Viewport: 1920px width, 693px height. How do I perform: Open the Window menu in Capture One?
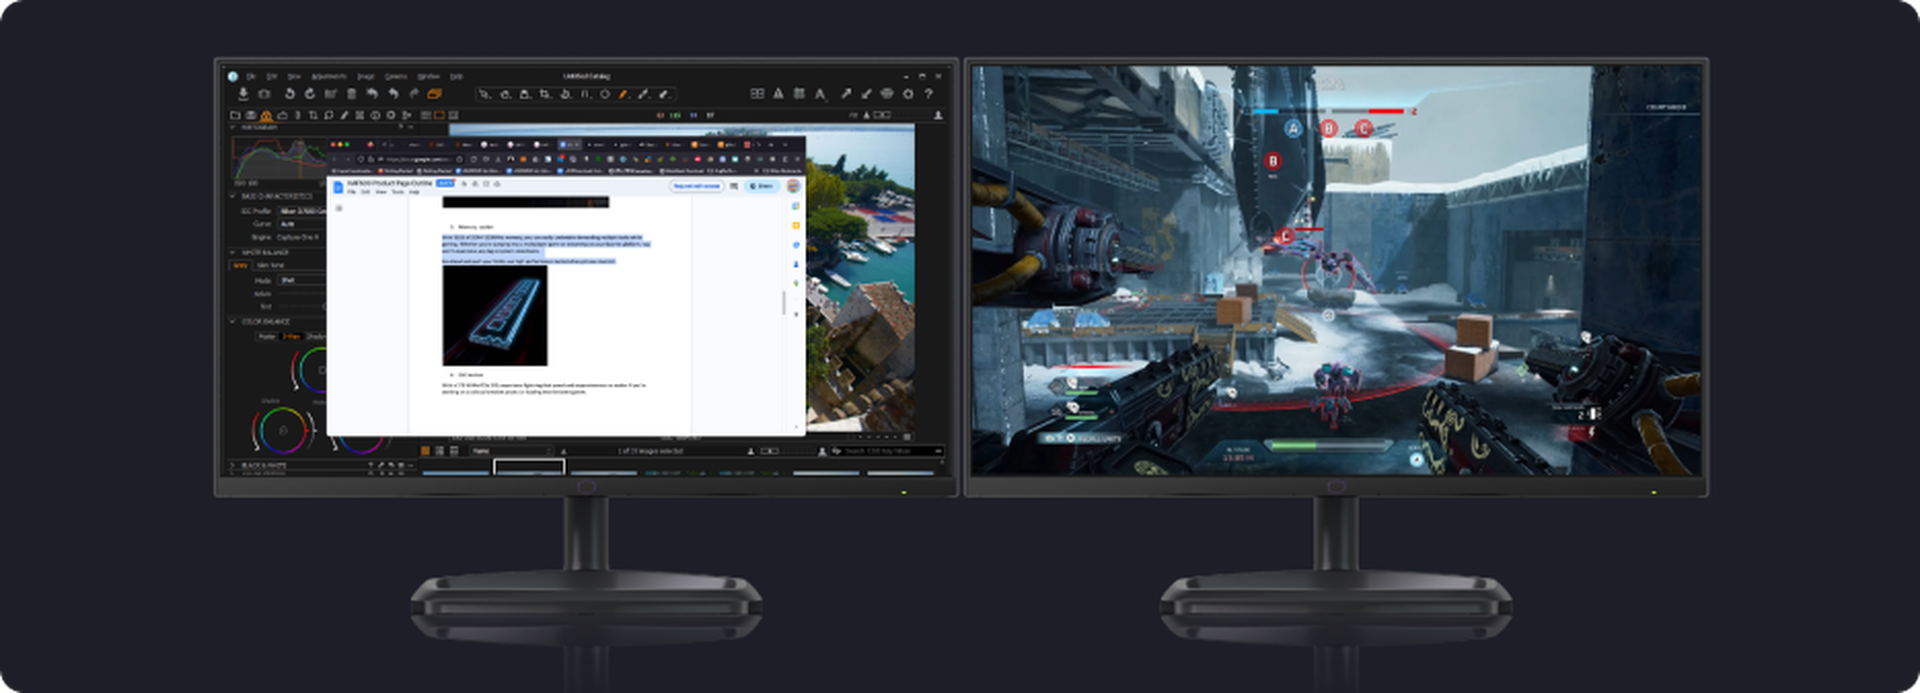pos(429,76)
